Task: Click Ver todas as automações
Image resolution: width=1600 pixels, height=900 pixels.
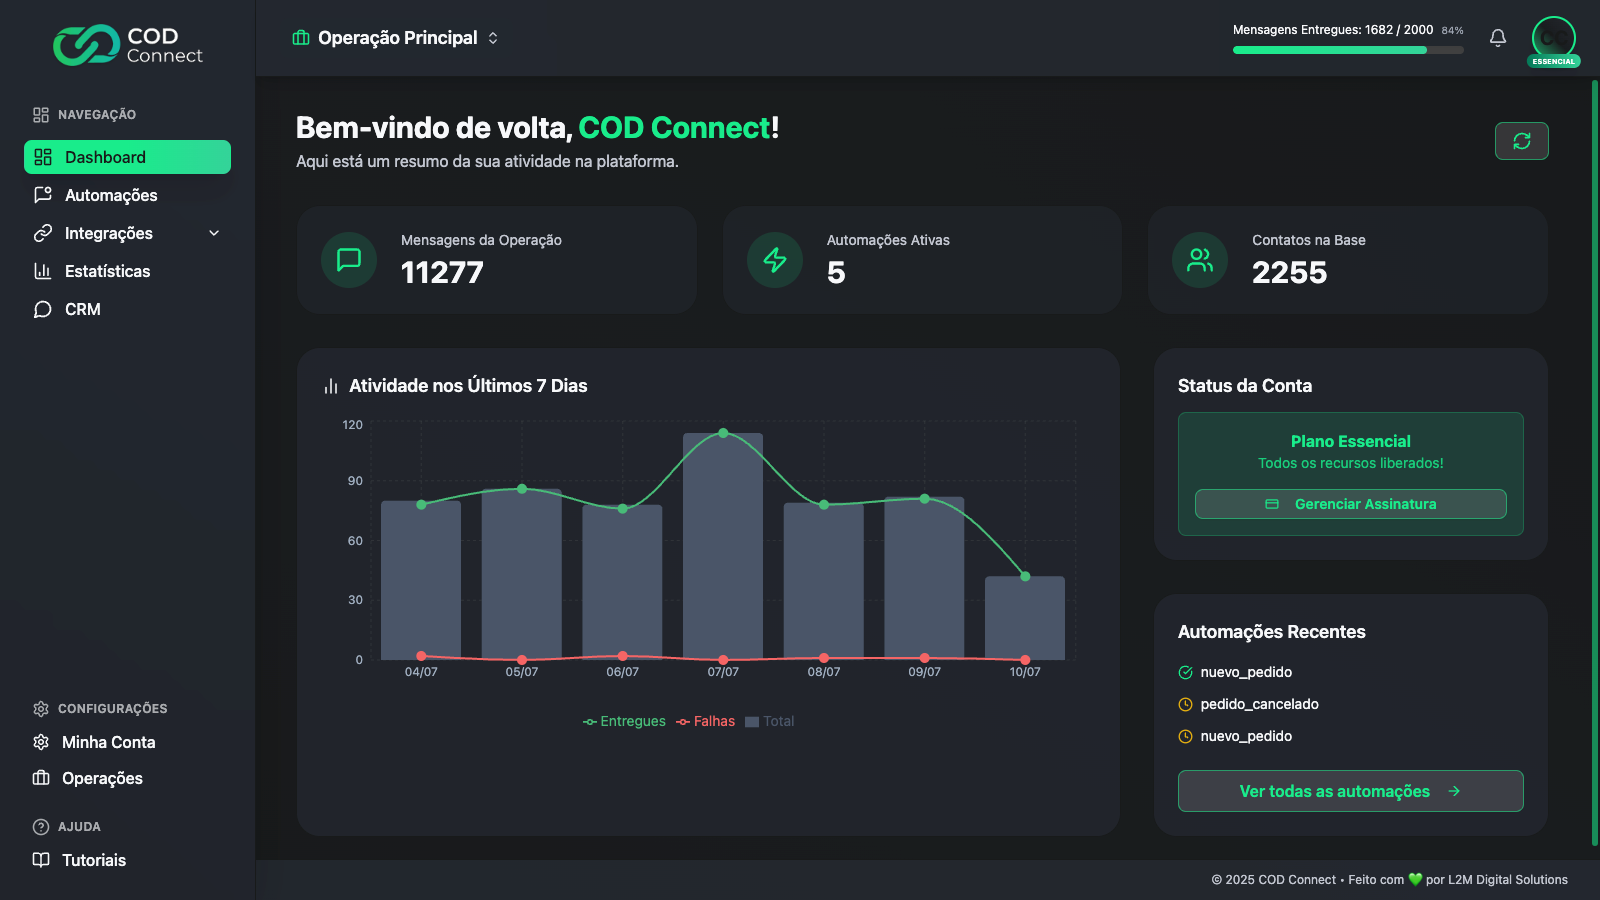Action: [x=1351, y=791]
